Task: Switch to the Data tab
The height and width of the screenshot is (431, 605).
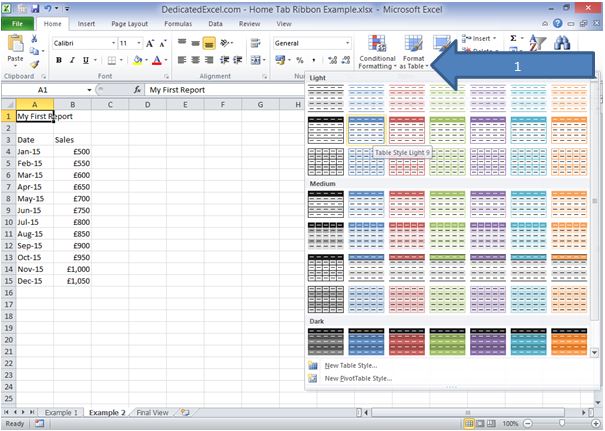Action: coord(215,24)
